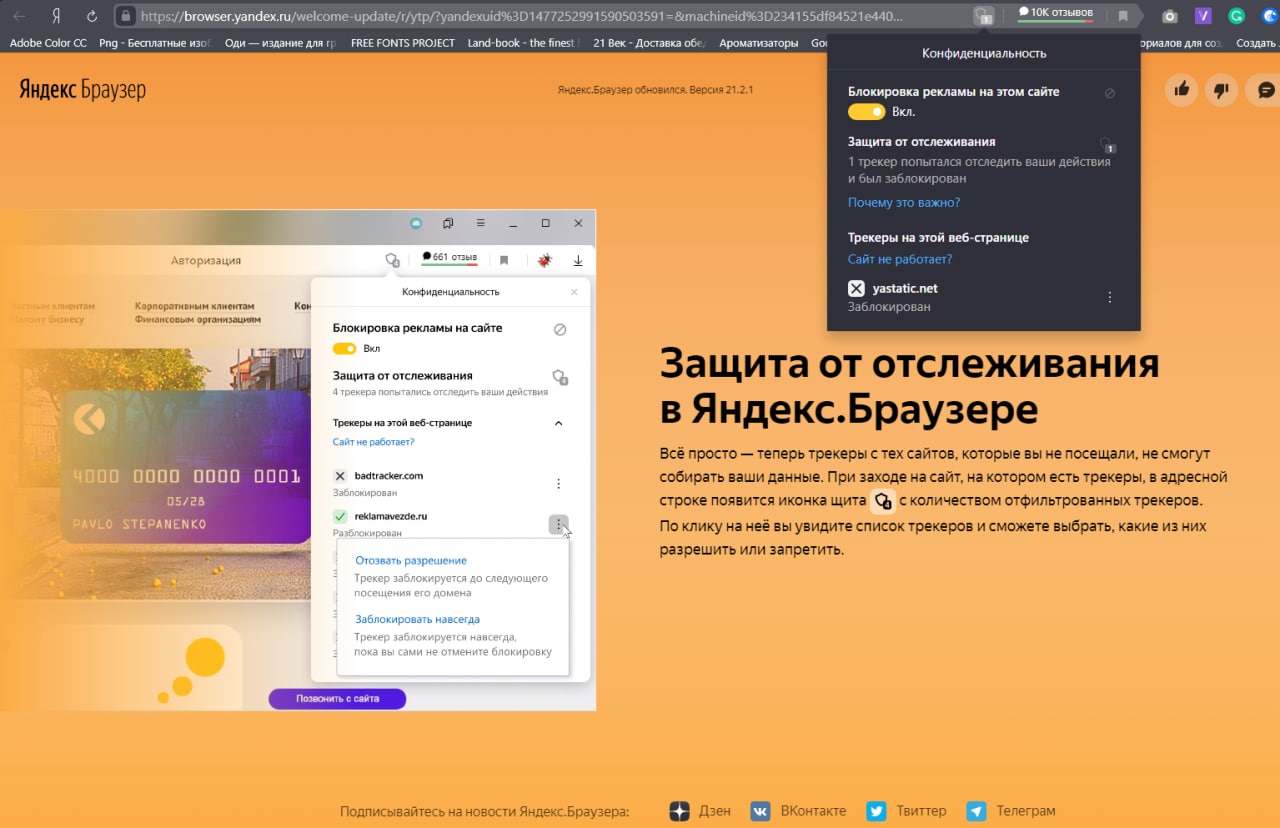Reload the page with refresh icon
1280x828 pixels.
coord(92,16)
